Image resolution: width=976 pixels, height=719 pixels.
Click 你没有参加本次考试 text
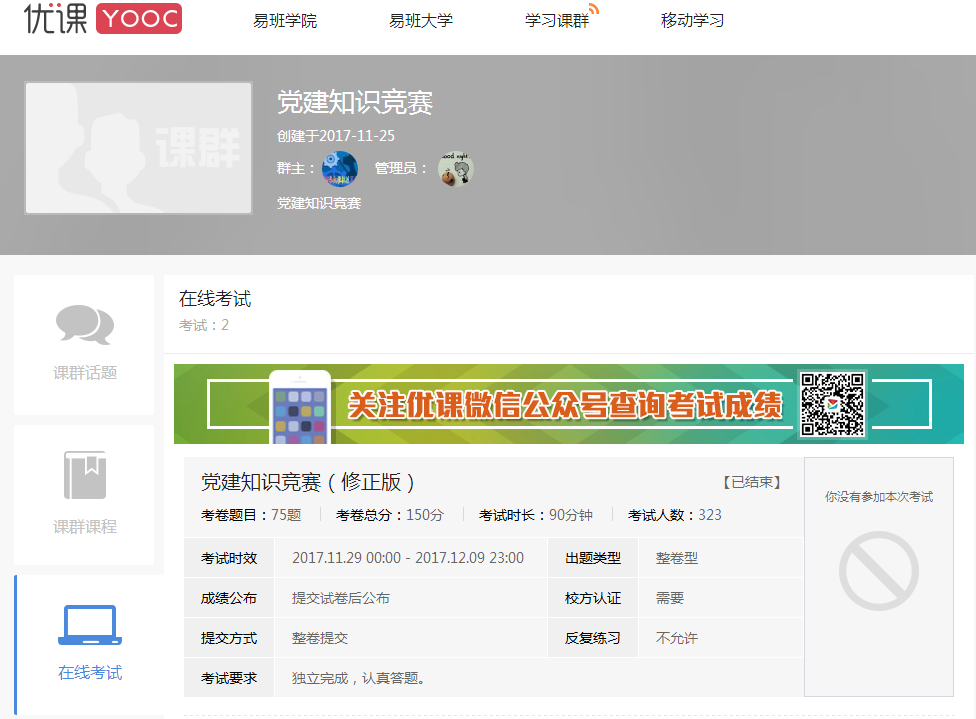pos(879,497)
